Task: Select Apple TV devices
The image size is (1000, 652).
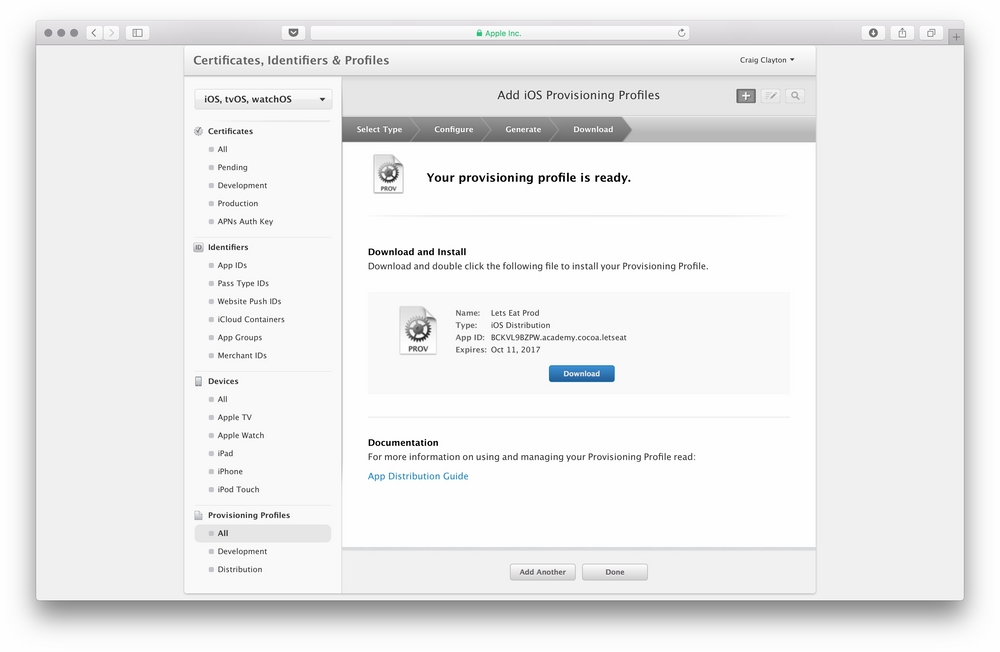Action: 235,417
